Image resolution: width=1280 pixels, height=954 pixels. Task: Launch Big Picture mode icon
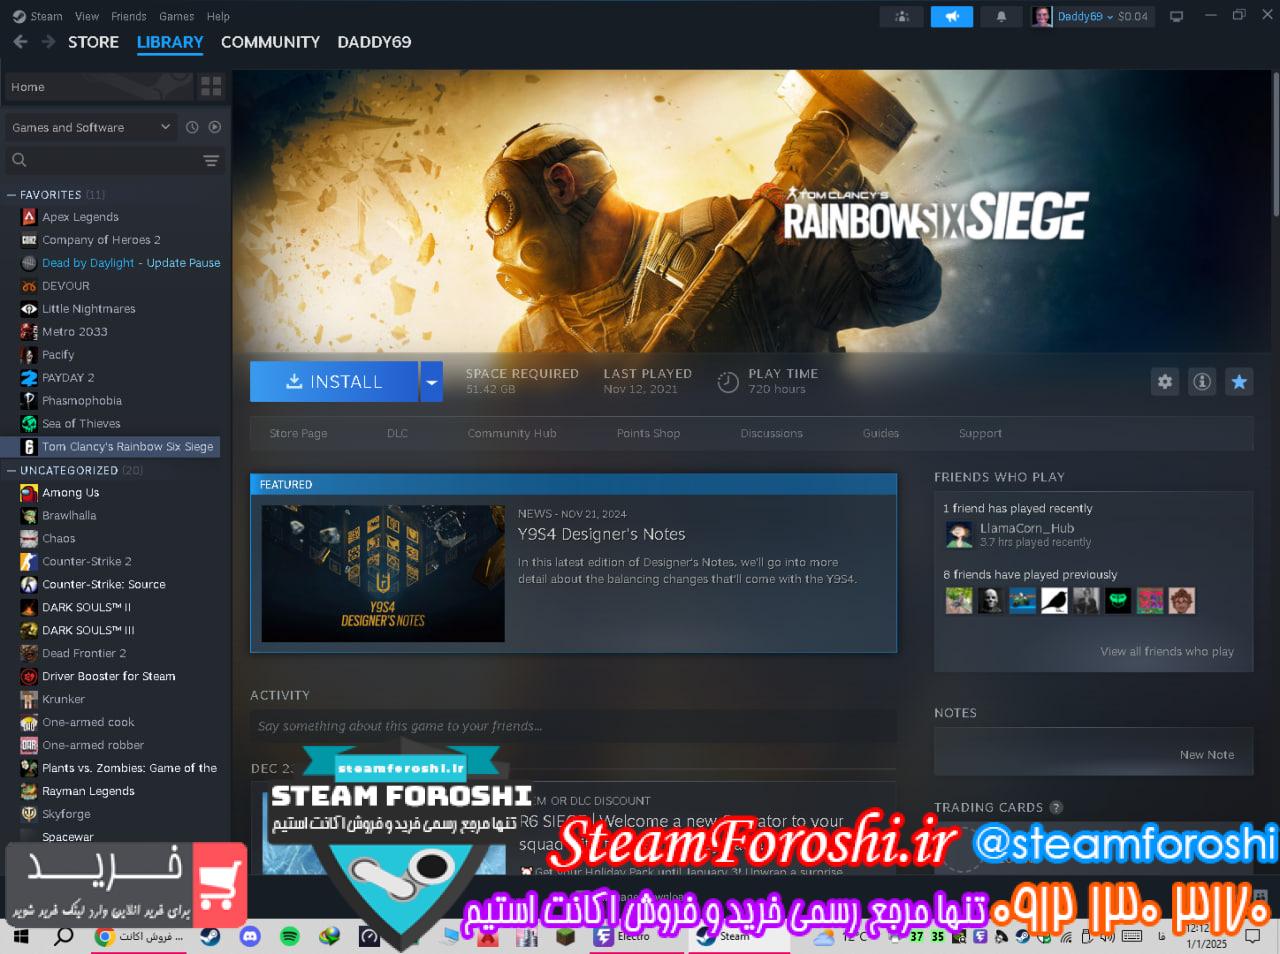(1177, 16)
